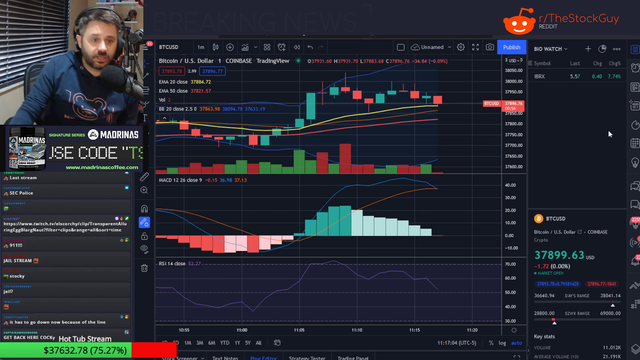Open the 11:17:04 (UTC-5) timezone menu

457,343
